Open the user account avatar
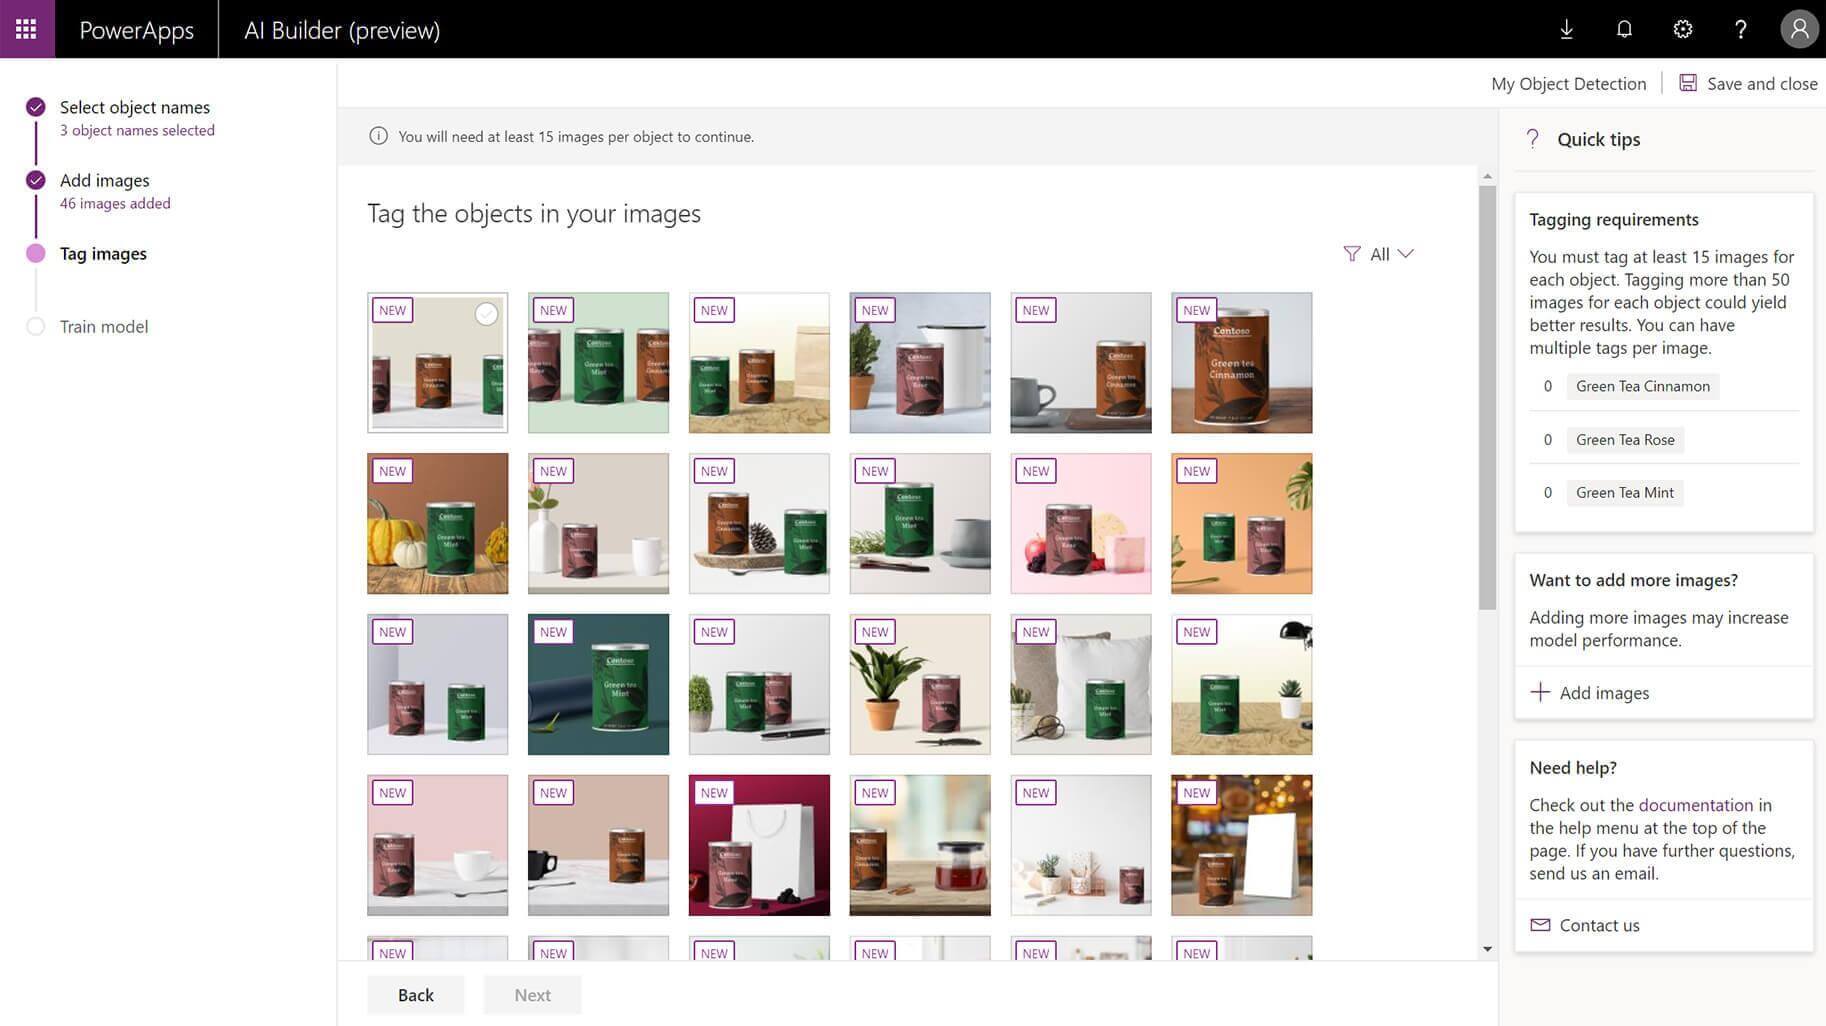This screenshot has height=1026, width=1826. 1798,29
